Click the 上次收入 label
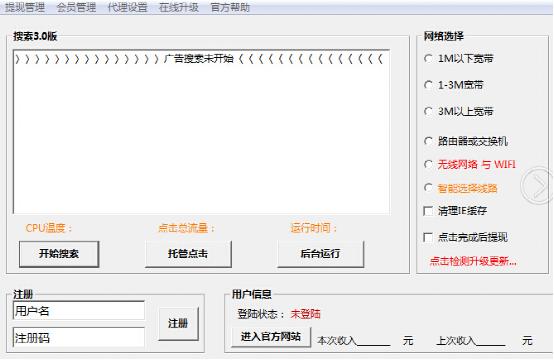This screenshot has height=360, width=554. coord(456,341)
